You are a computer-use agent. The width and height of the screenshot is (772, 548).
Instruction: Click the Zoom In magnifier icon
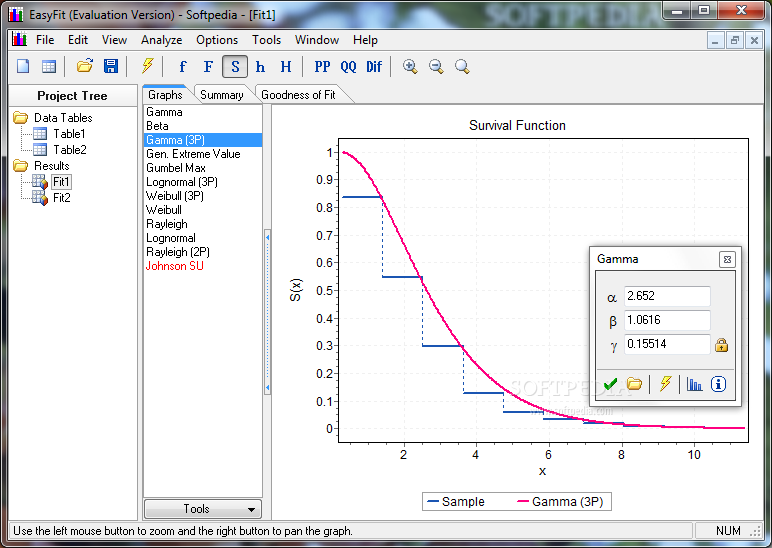pos(410,66)
